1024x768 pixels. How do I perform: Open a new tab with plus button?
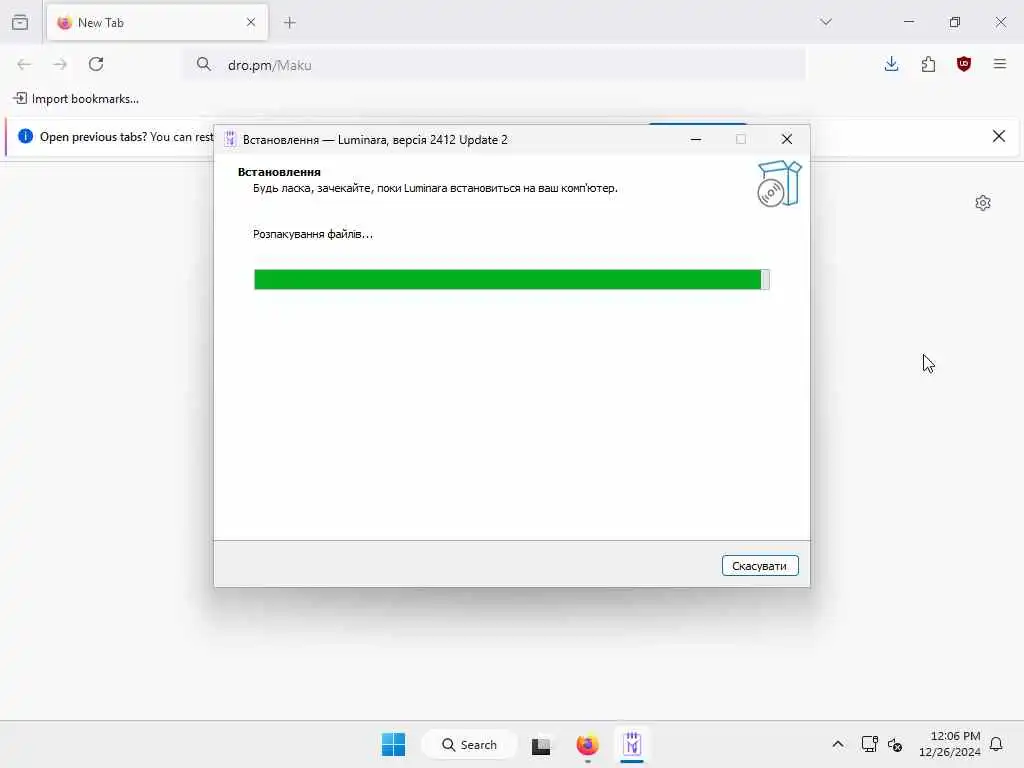[290, 23]
